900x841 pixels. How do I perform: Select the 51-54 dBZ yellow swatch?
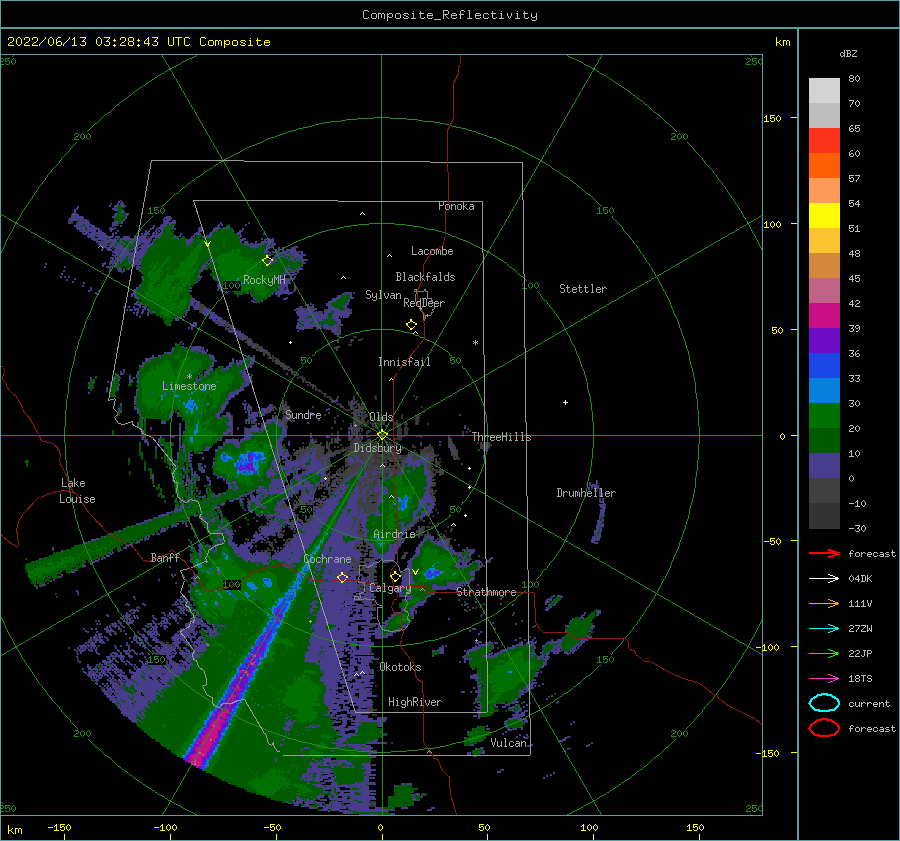(x=824, y=216)
